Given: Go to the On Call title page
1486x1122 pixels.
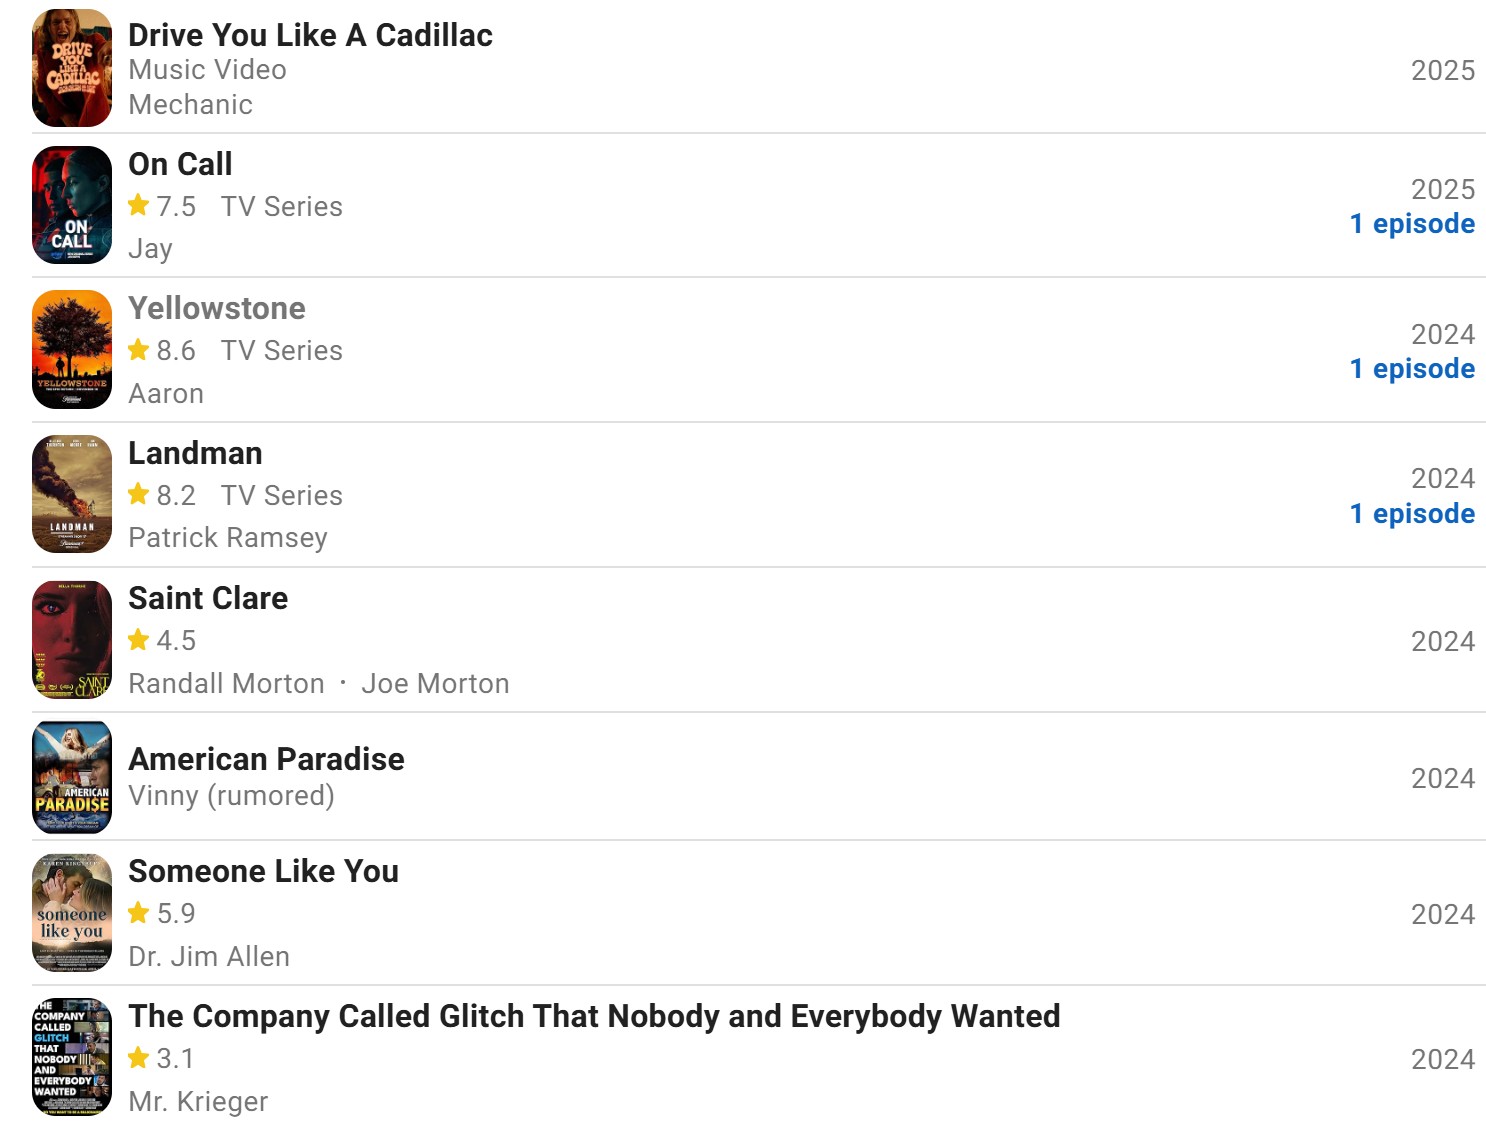Looking at the screenshot, I should pos(180,164).
